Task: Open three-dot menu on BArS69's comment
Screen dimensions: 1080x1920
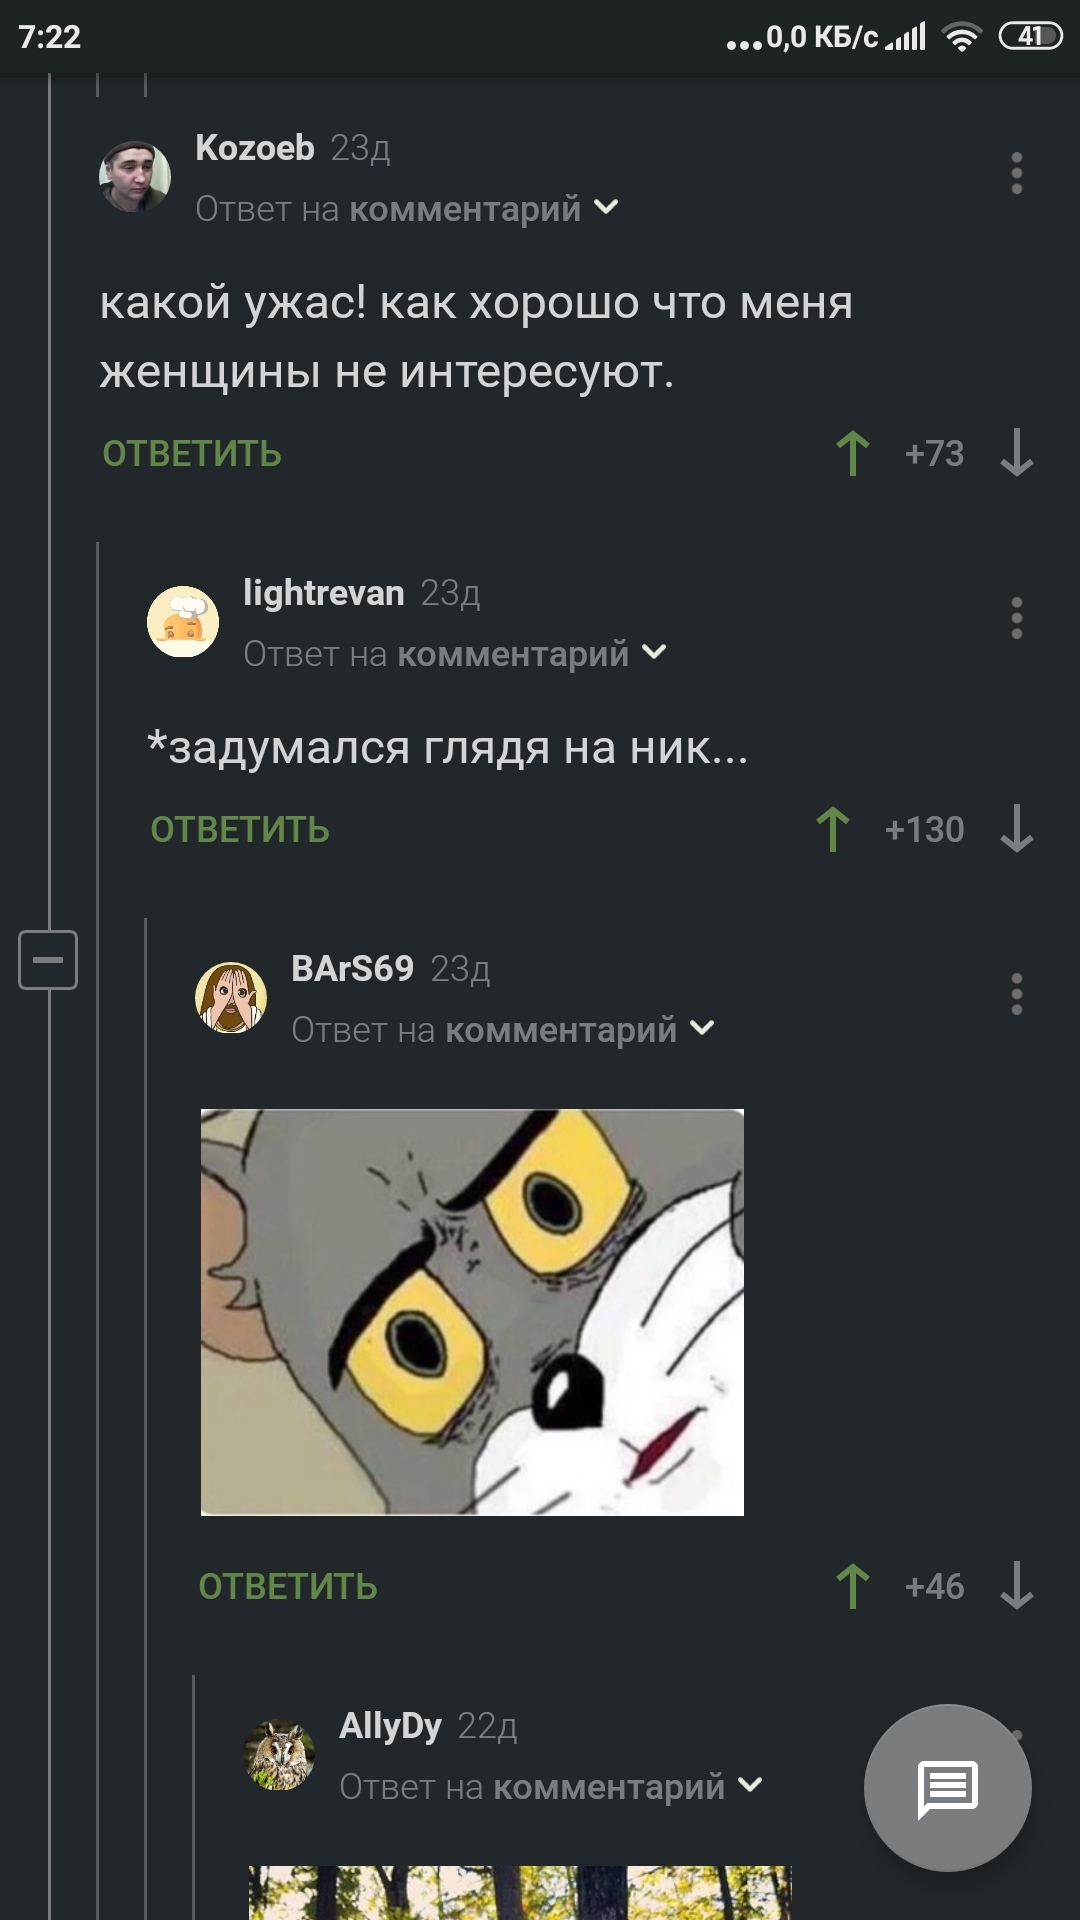Action: [x=1017, y=994]
